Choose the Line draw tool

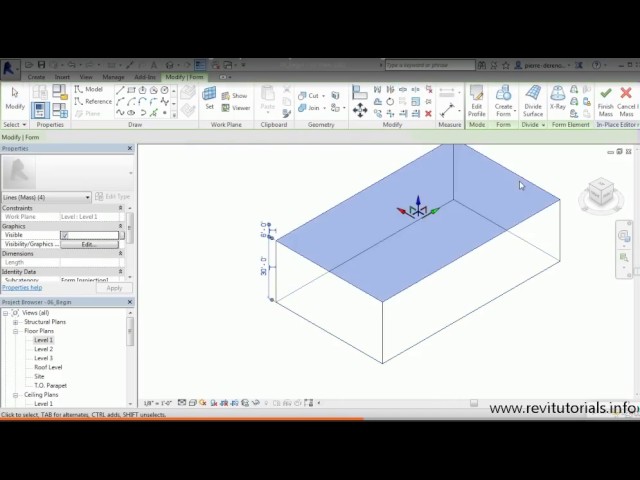click(x=120, y=90)
